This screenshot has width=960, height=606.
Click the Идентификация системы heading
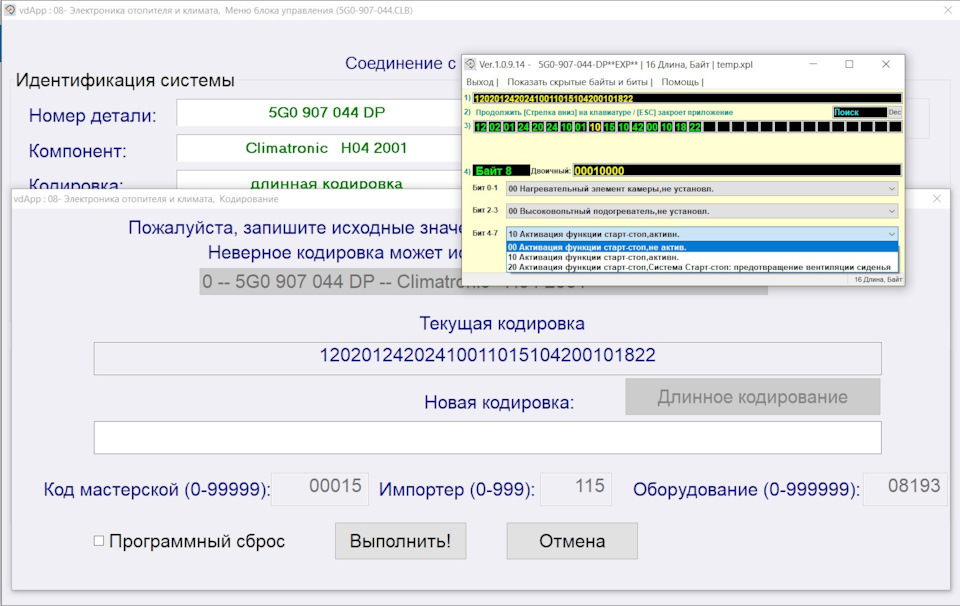(125, 80)
